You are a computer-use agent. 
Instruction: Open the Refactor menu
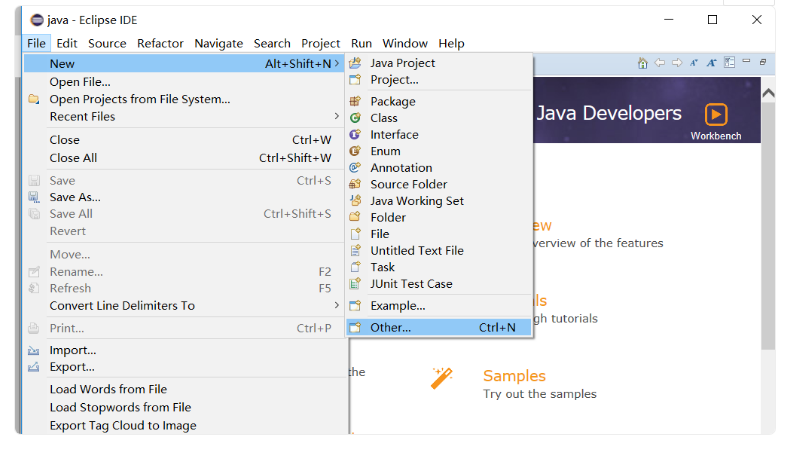coord(160,43)
